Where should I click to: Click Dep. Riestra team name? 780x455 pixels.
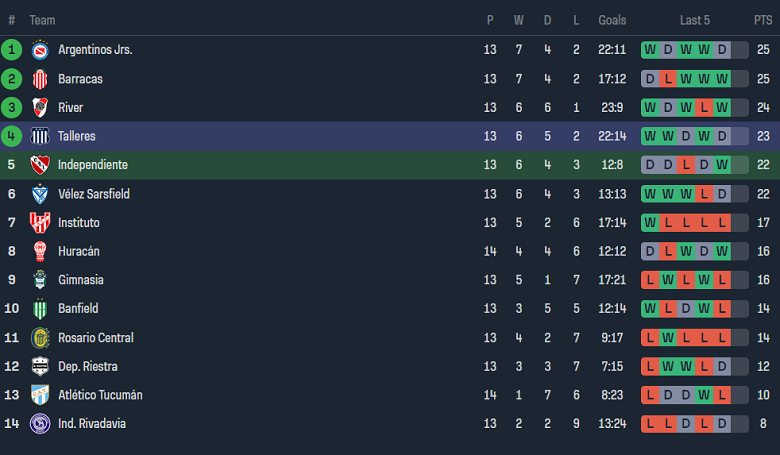click(x=88, y=367)
